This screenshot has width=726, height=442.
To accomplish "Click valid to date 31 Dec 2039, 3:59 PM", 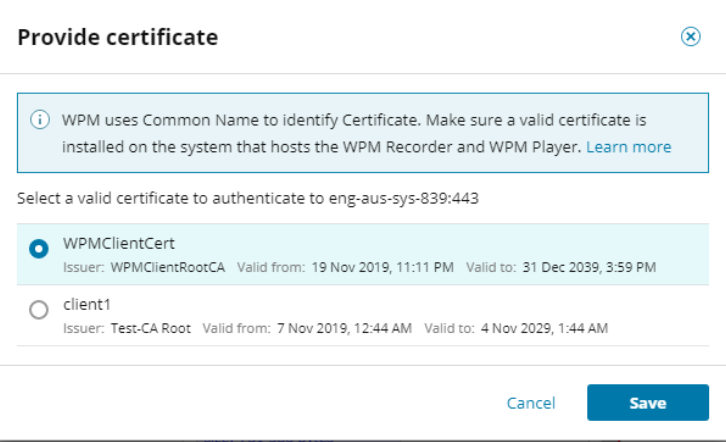I will [589, 267].
